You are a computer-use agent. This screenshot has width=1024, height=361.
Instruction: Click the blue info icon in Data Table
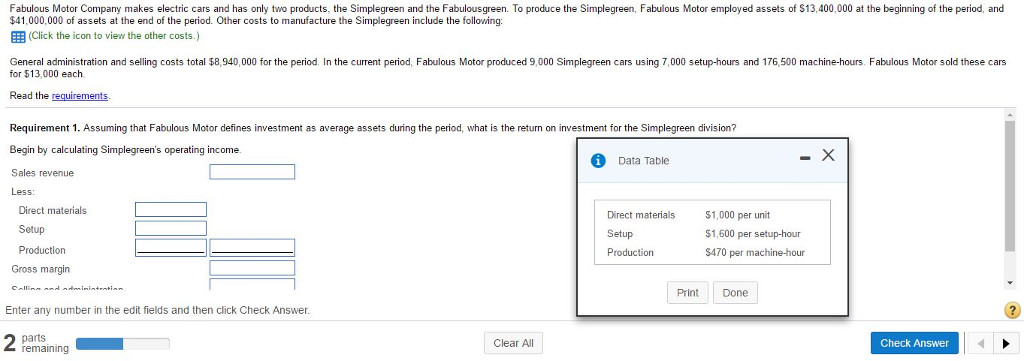[x=597, y=161]
